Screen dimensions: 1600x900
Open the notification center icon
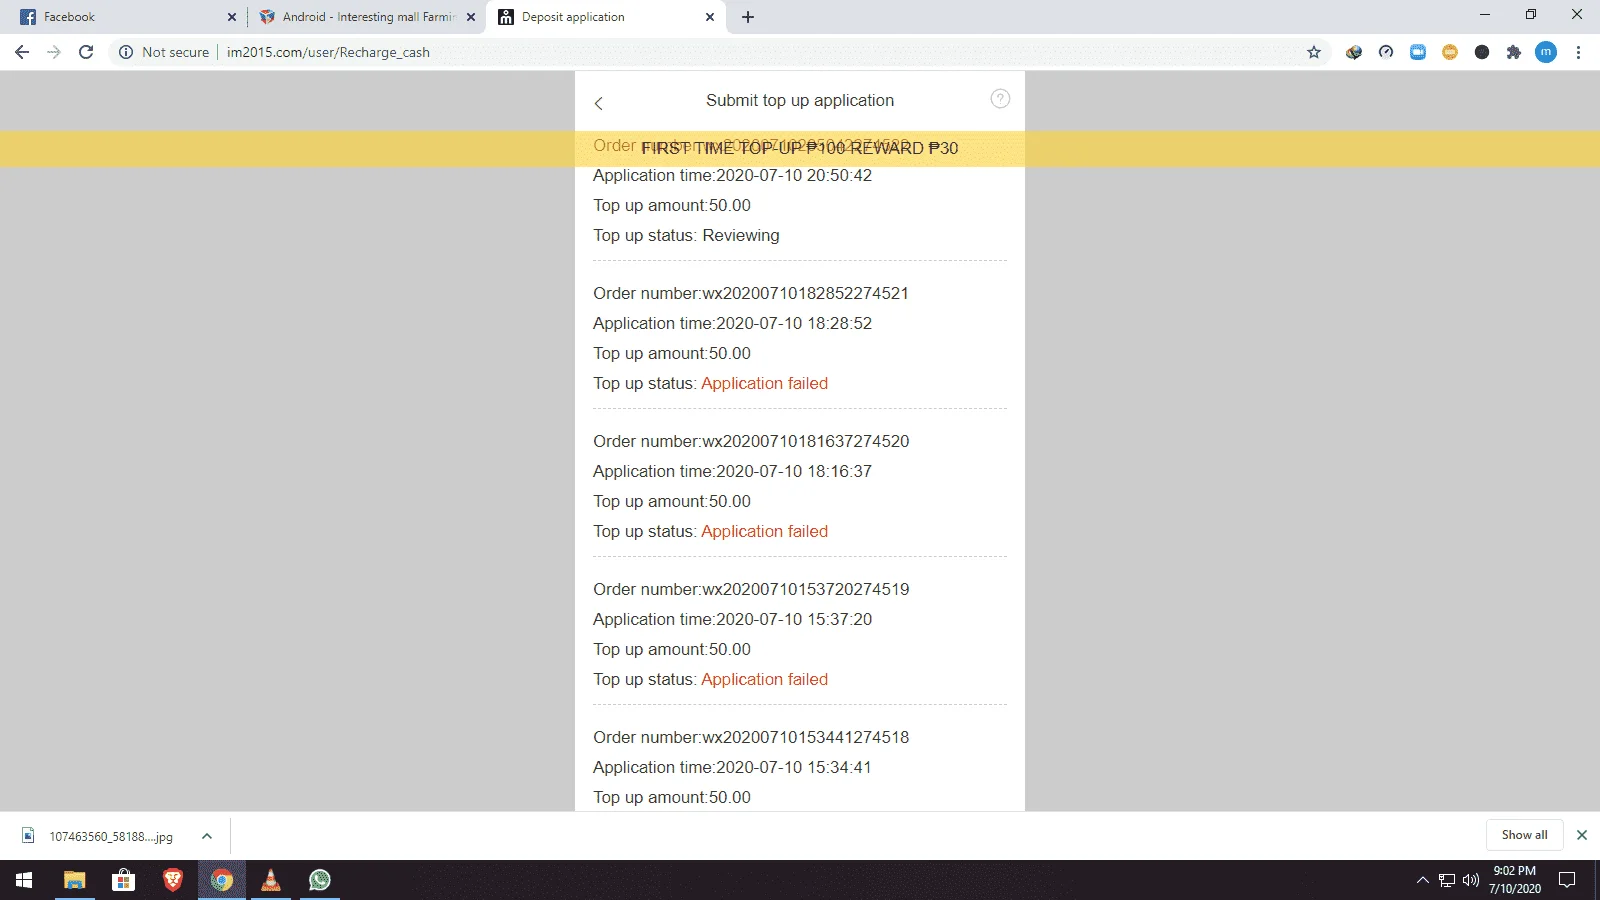[x=1567, y=880]
